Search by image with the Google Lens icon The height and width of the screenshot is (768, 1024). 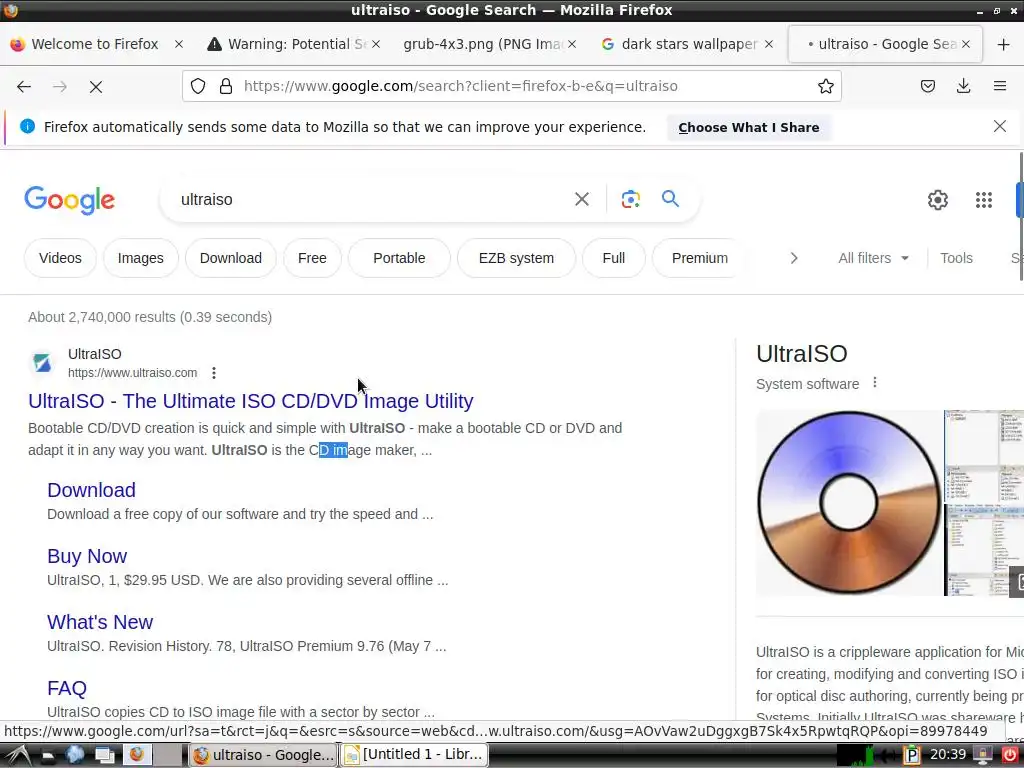(x=631, y=199)
